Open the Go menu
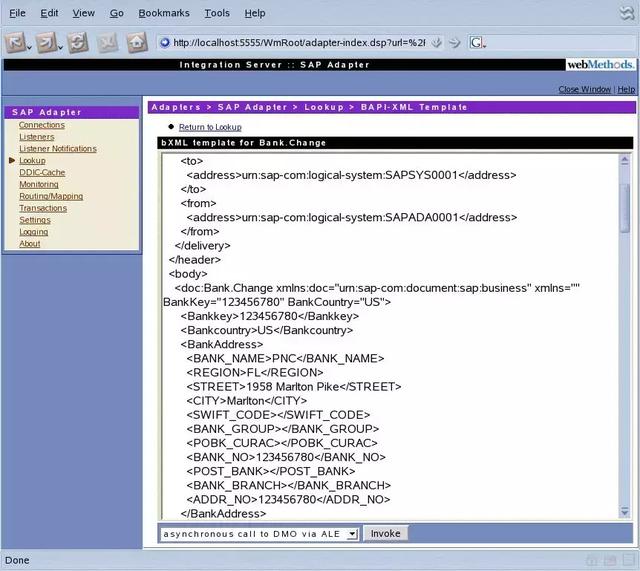Screen dimensions: 640x571 117,13
